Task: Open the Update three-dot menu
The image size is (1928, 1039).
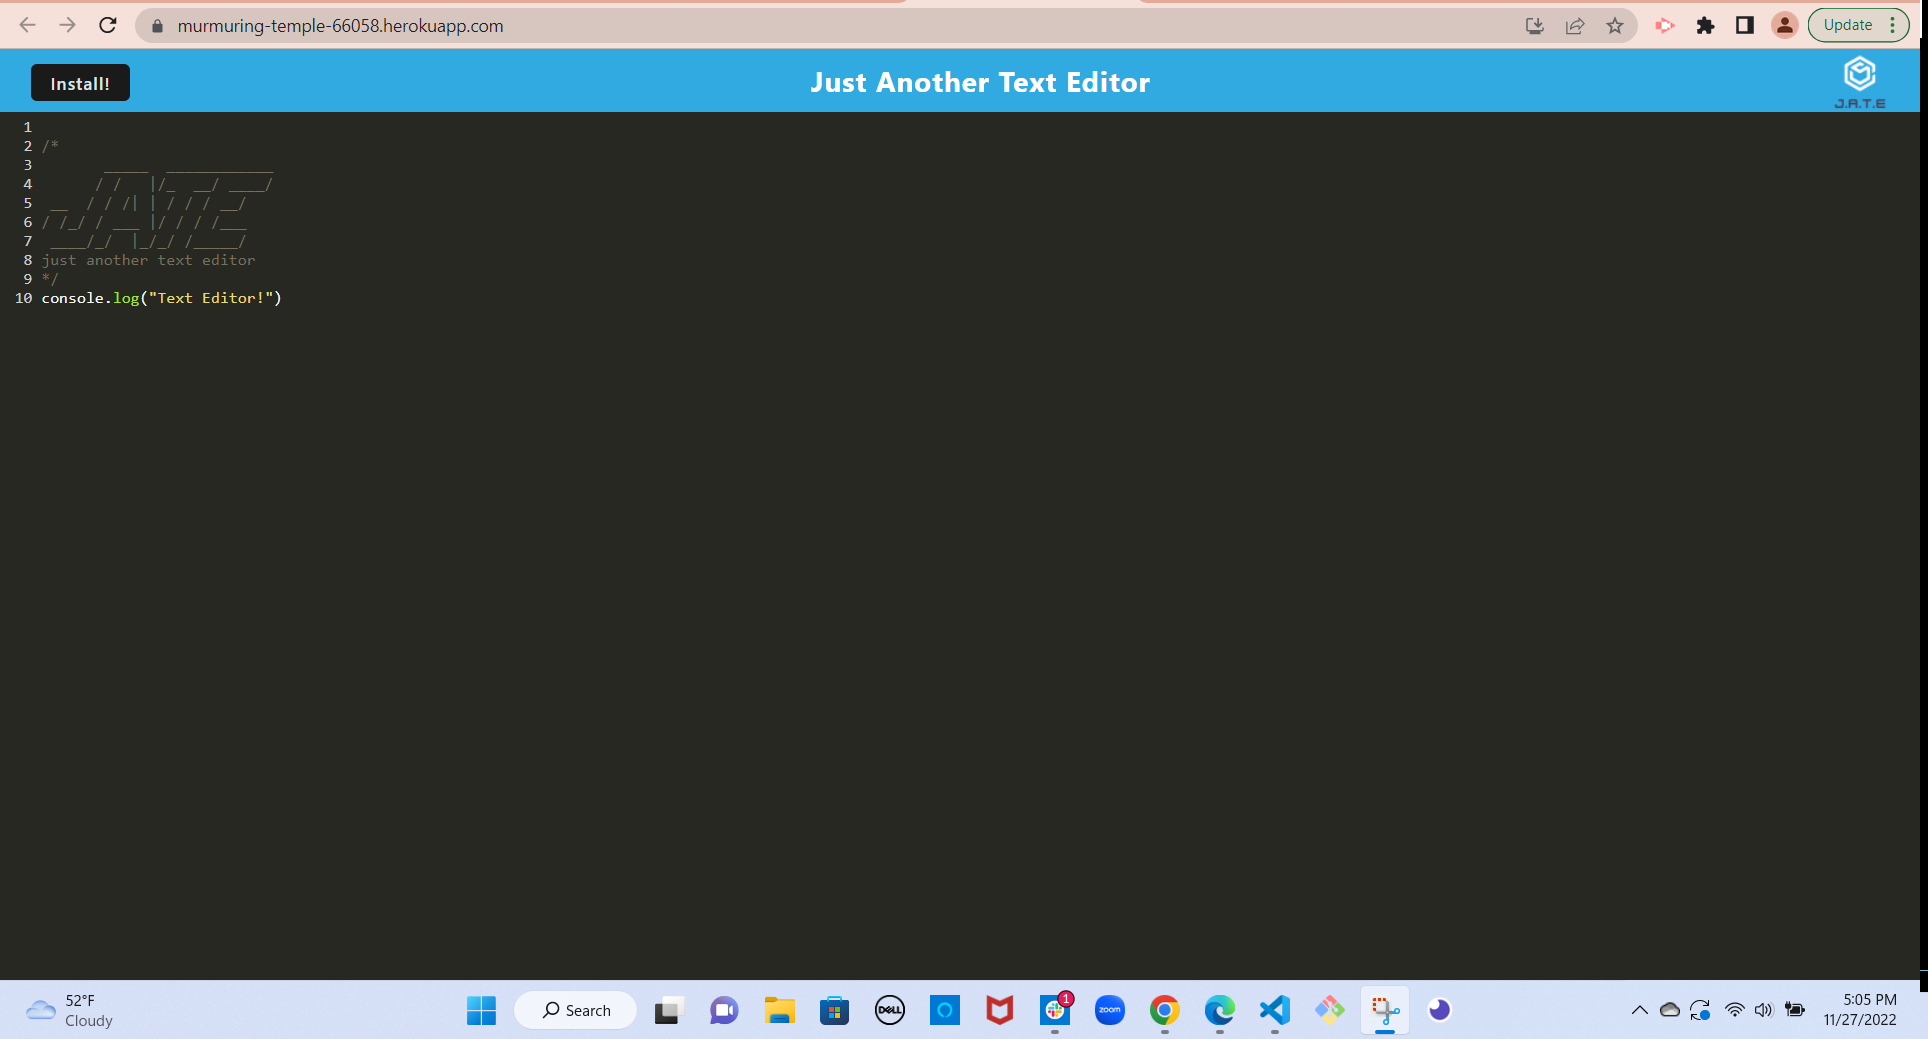Action: click(1893, 24)
